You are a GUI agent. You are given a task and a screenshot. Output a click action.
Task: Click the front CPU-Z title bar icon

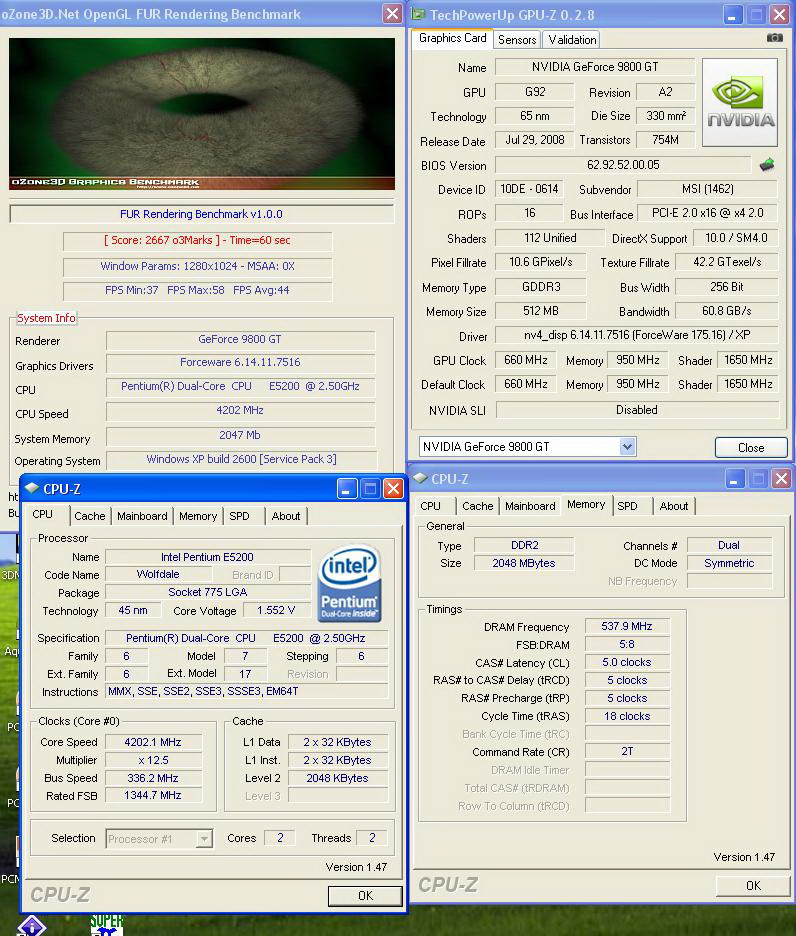coord(32,488)
